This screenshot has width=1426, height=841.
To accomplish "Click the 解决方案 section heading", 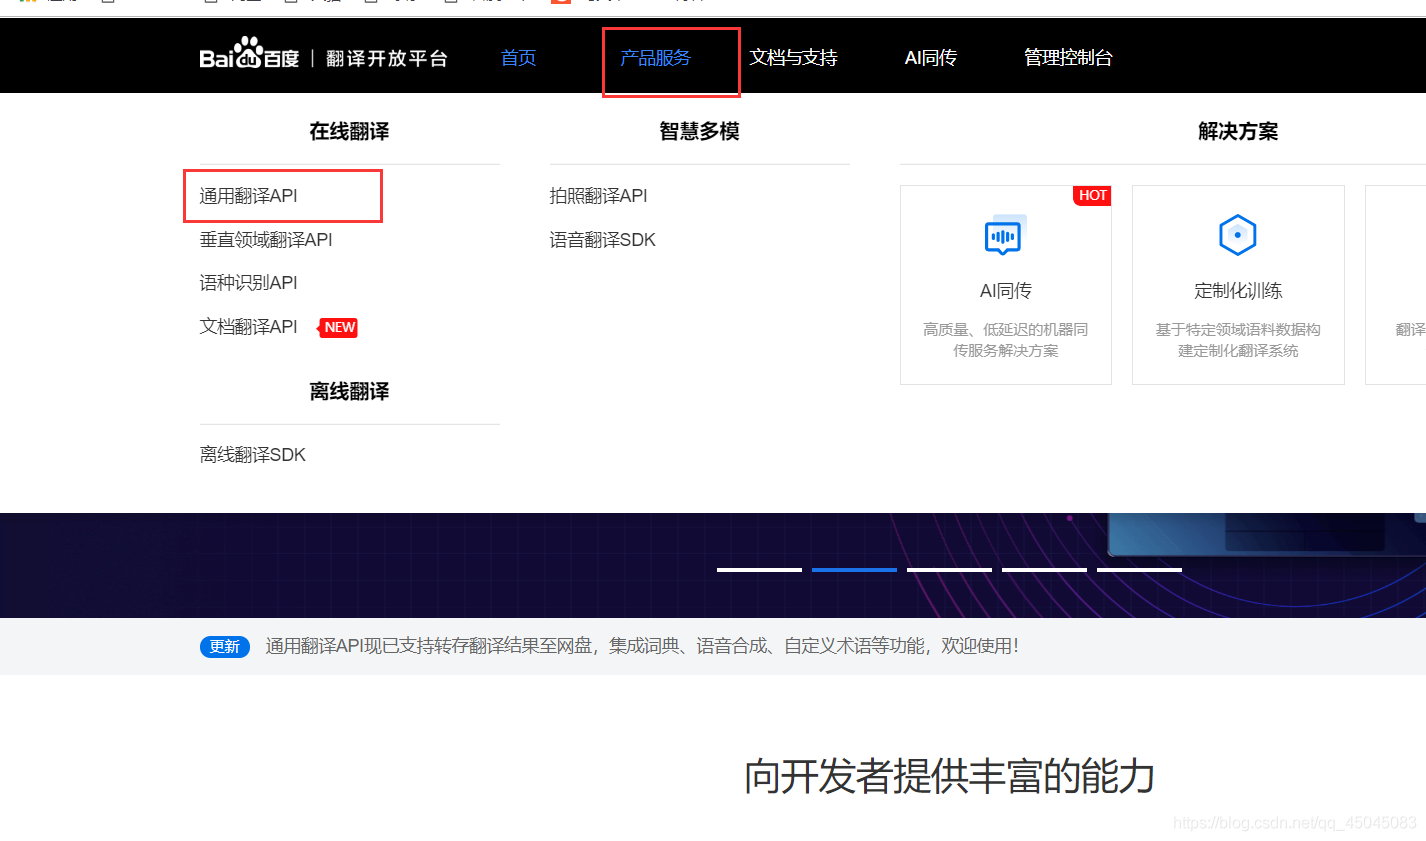I will pyautogui.click(x=1238, y=131).
